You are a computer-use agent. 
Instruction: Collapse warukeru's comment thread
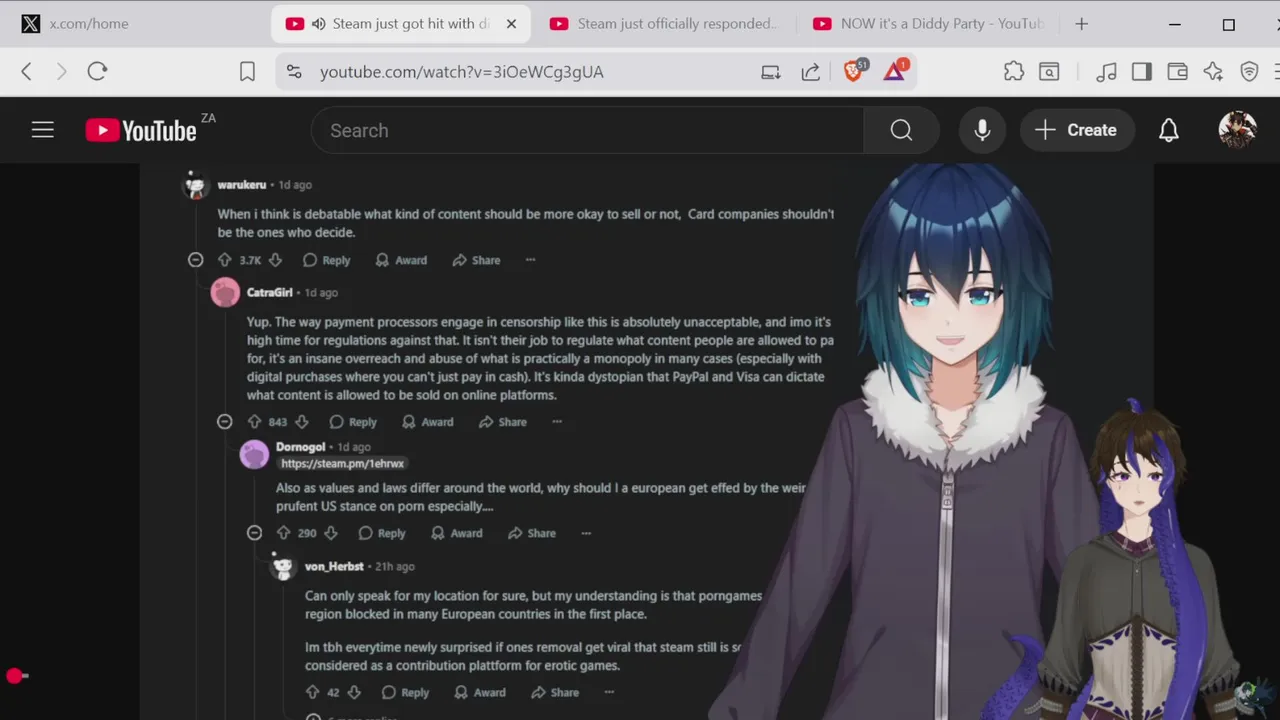[196, 260]
